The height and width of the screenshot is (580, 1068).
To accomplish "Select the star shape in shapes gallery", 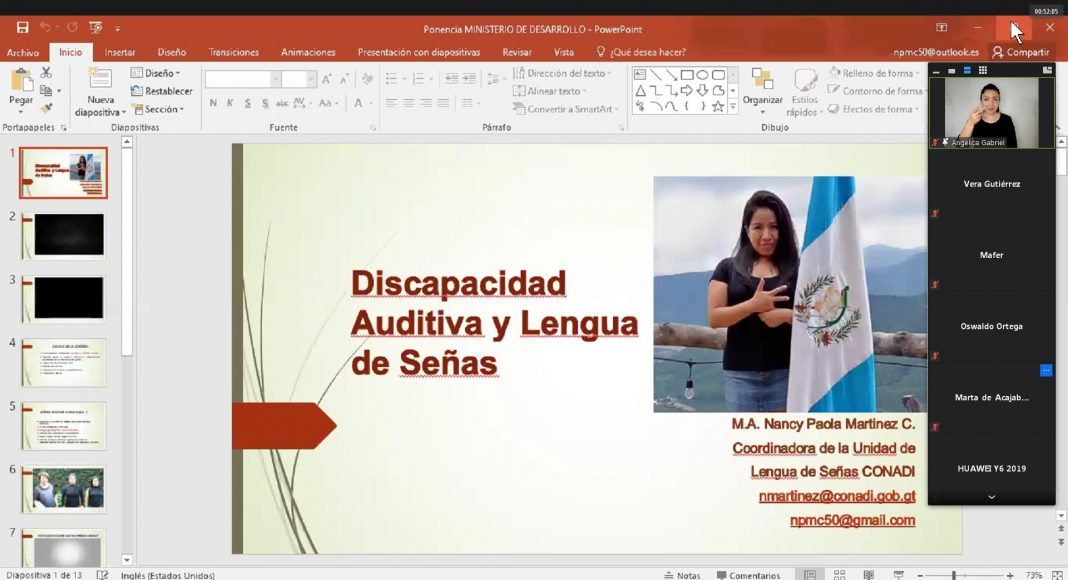I will (718, 106).
